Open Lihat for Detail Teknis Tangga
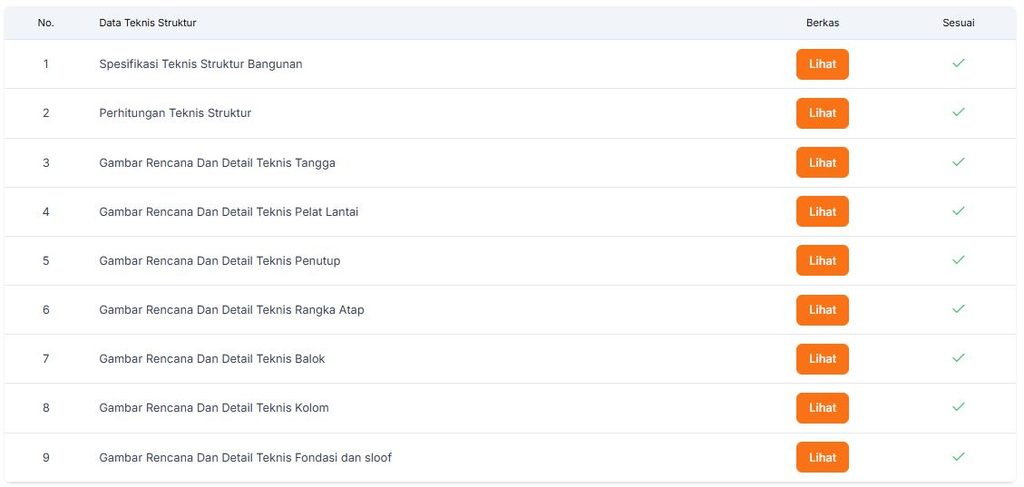 coord(822,162)
